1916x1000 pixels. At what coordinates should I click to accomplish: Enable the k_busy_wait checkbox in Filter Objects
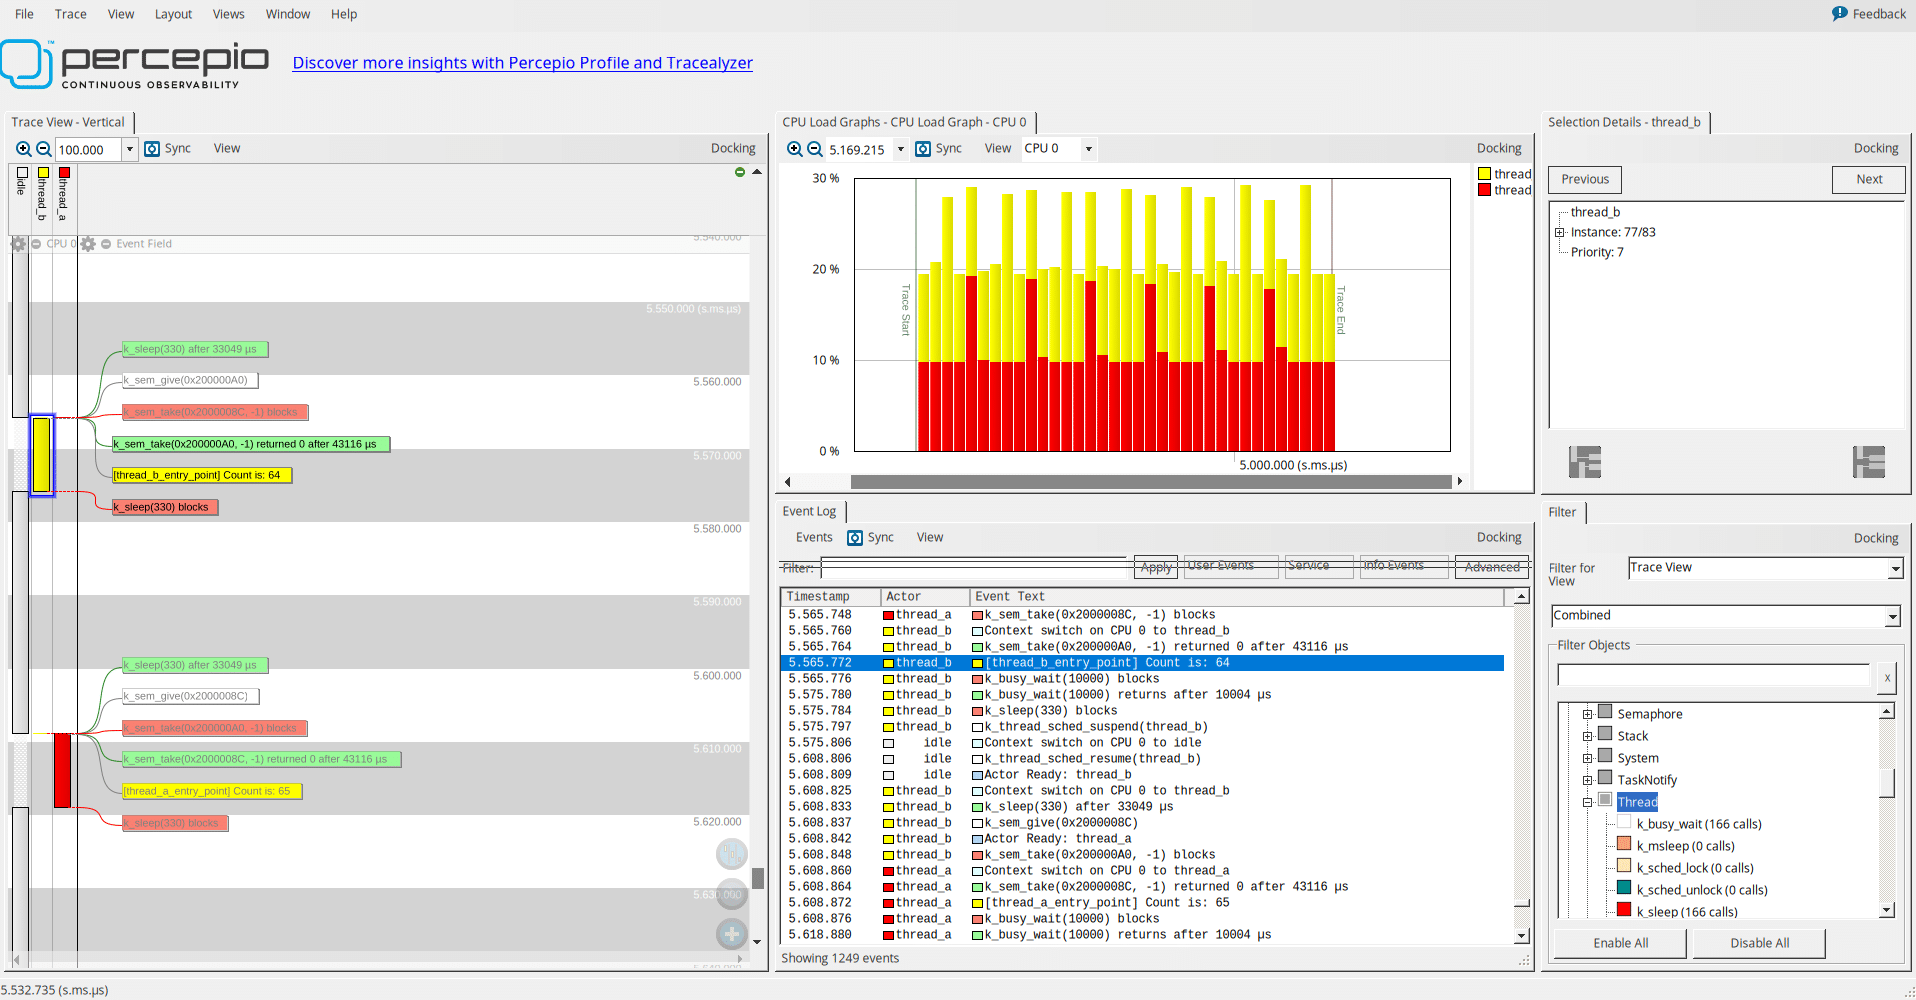pos(1624,822)
